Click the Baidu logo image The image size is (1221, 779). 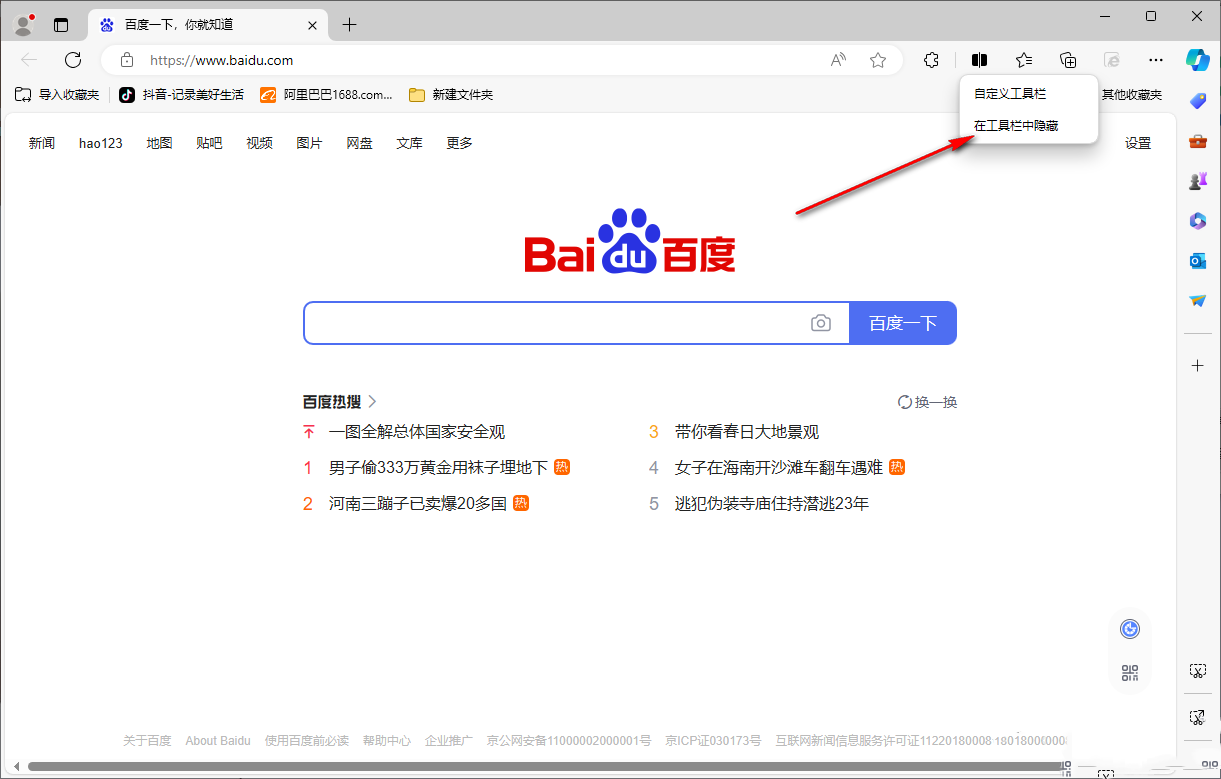pyautogui.click(x=630, y=241)
